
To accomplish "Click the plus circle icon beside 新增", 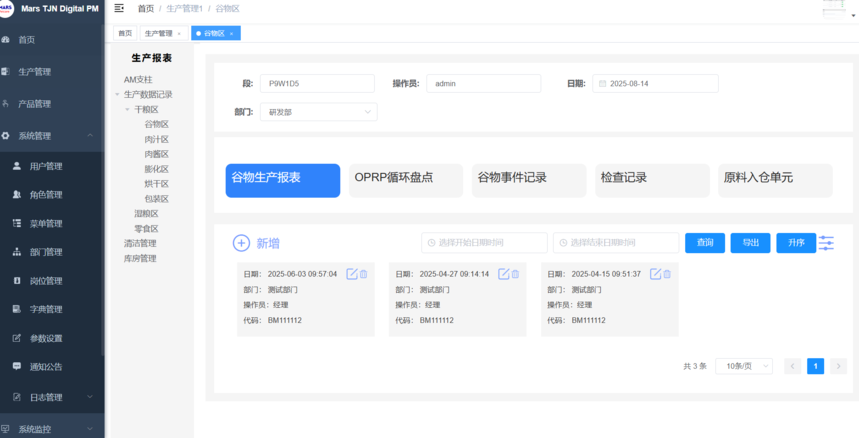I will 241,243.
